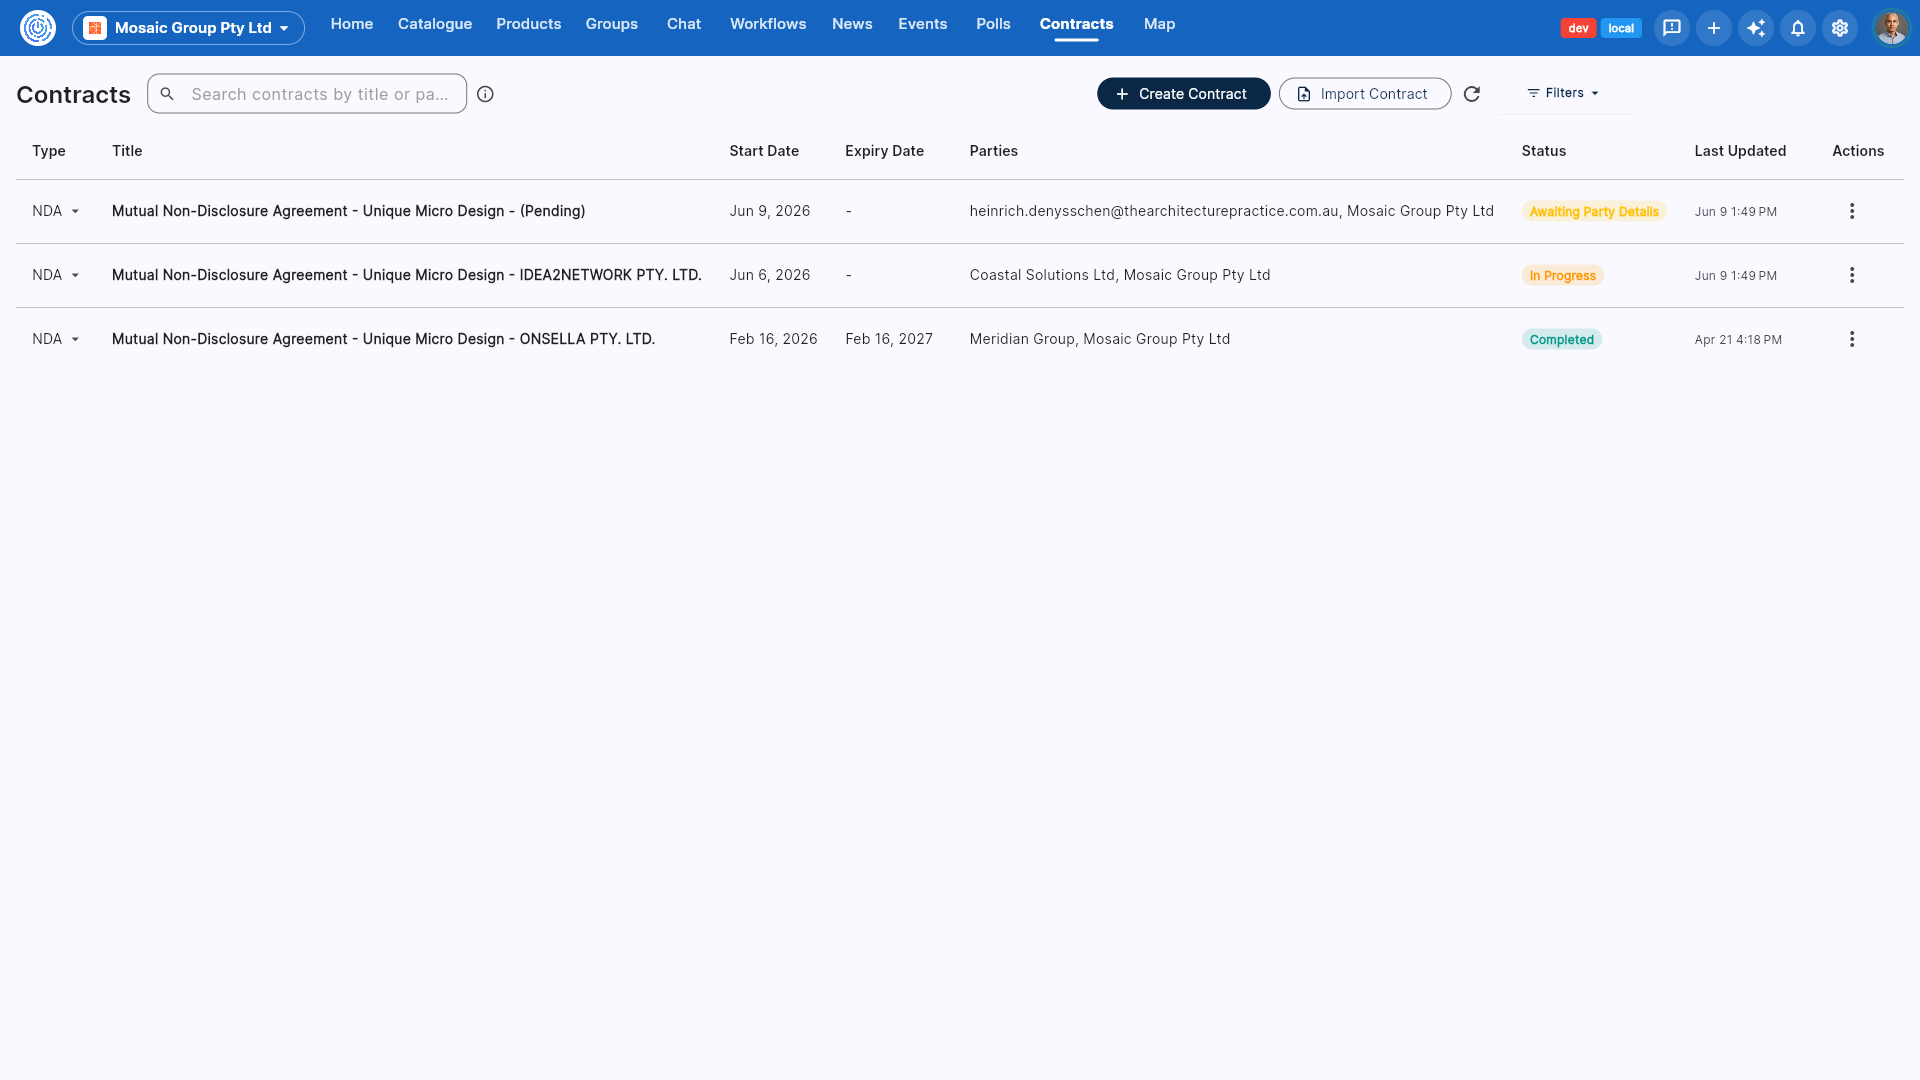This screenshot has height=1080, width=1920.
Task: Click the Awaiting Party Details status badge
Action: pyautogui.click(x=1593, y=211)
